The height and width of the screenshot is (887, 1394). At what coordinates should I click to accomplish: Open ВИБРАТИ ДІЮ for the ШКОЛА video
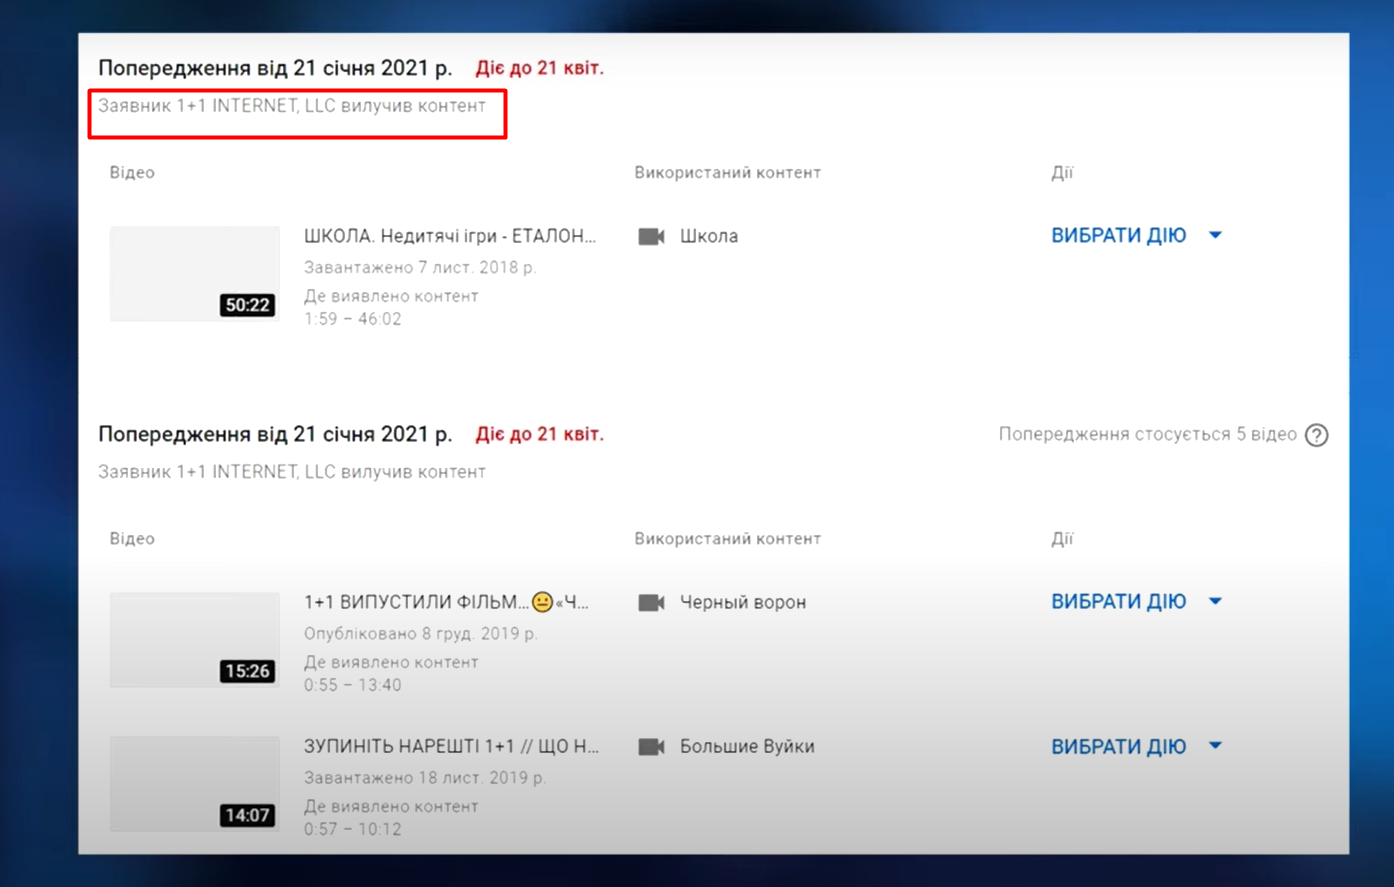pos(1136,235)
